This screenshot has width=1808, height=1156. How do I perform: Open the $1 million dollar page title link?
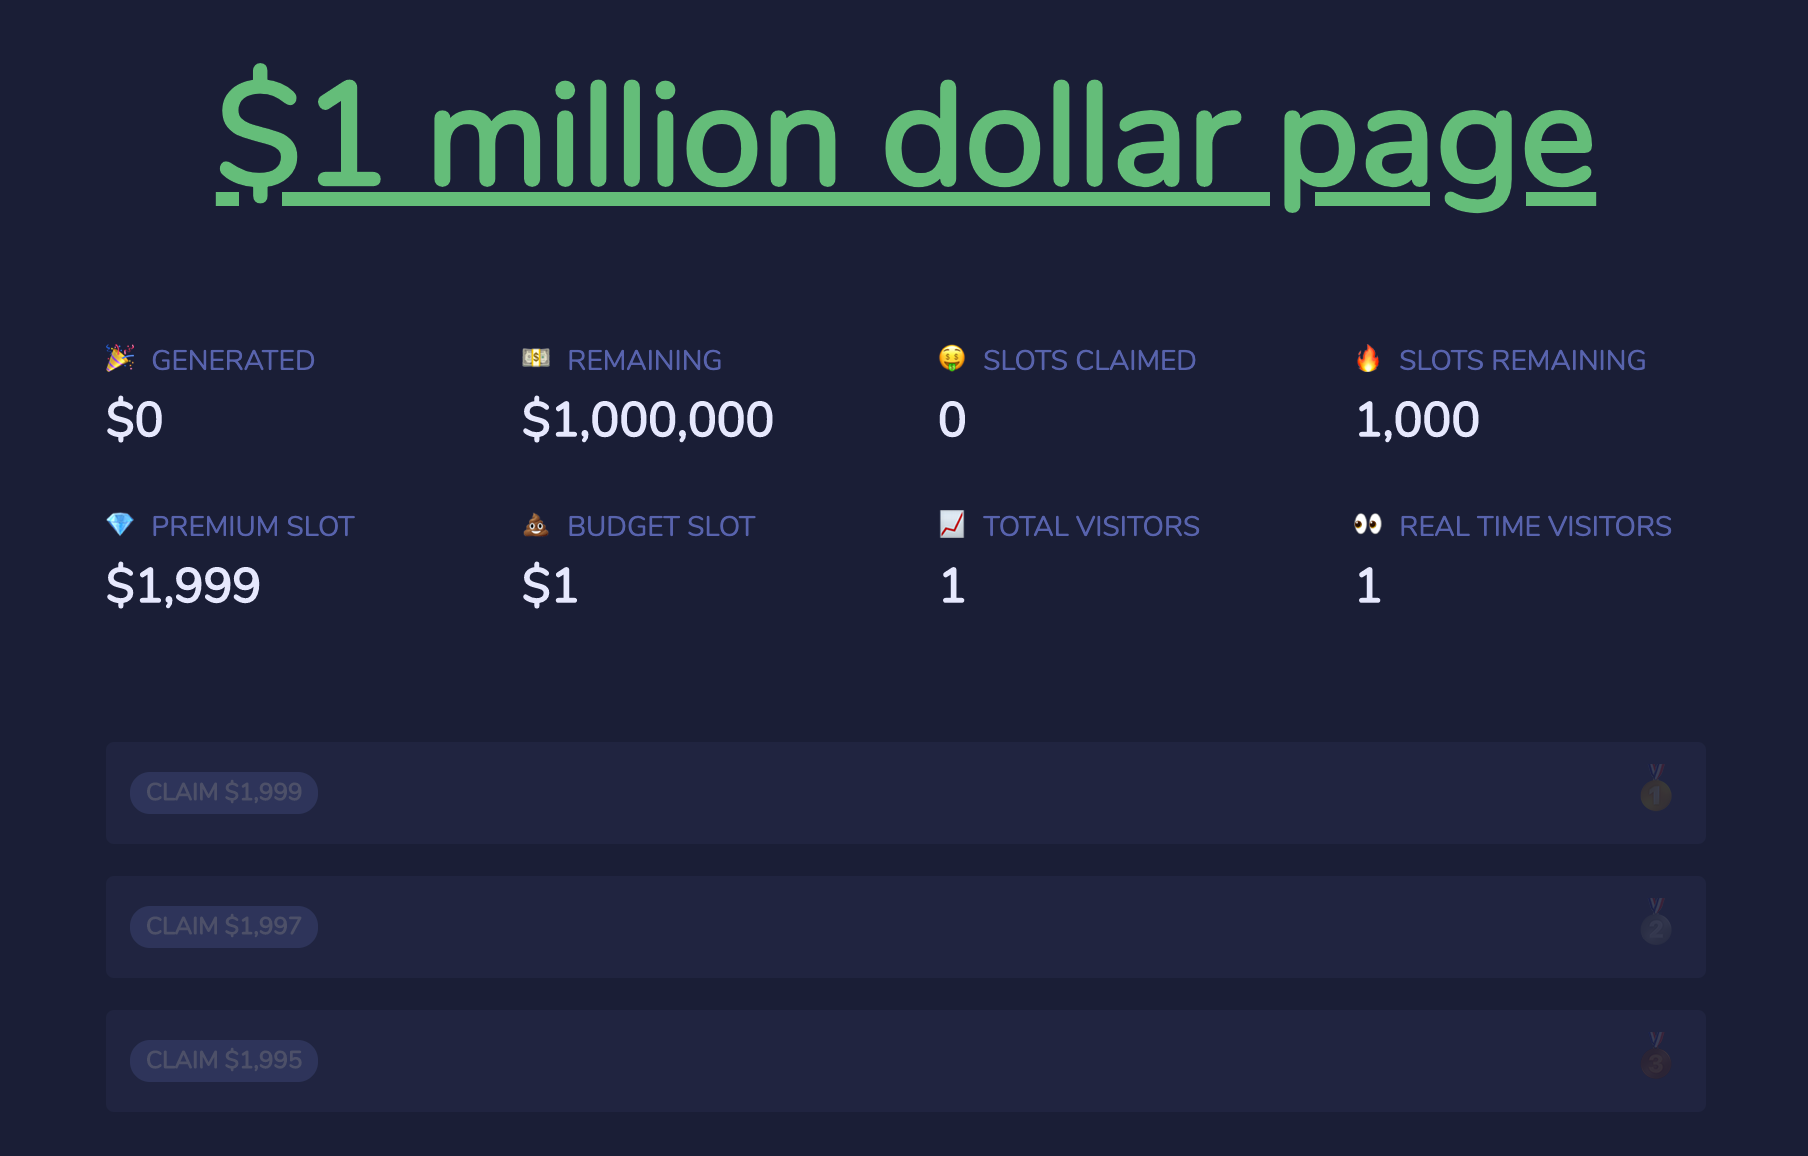905,136
